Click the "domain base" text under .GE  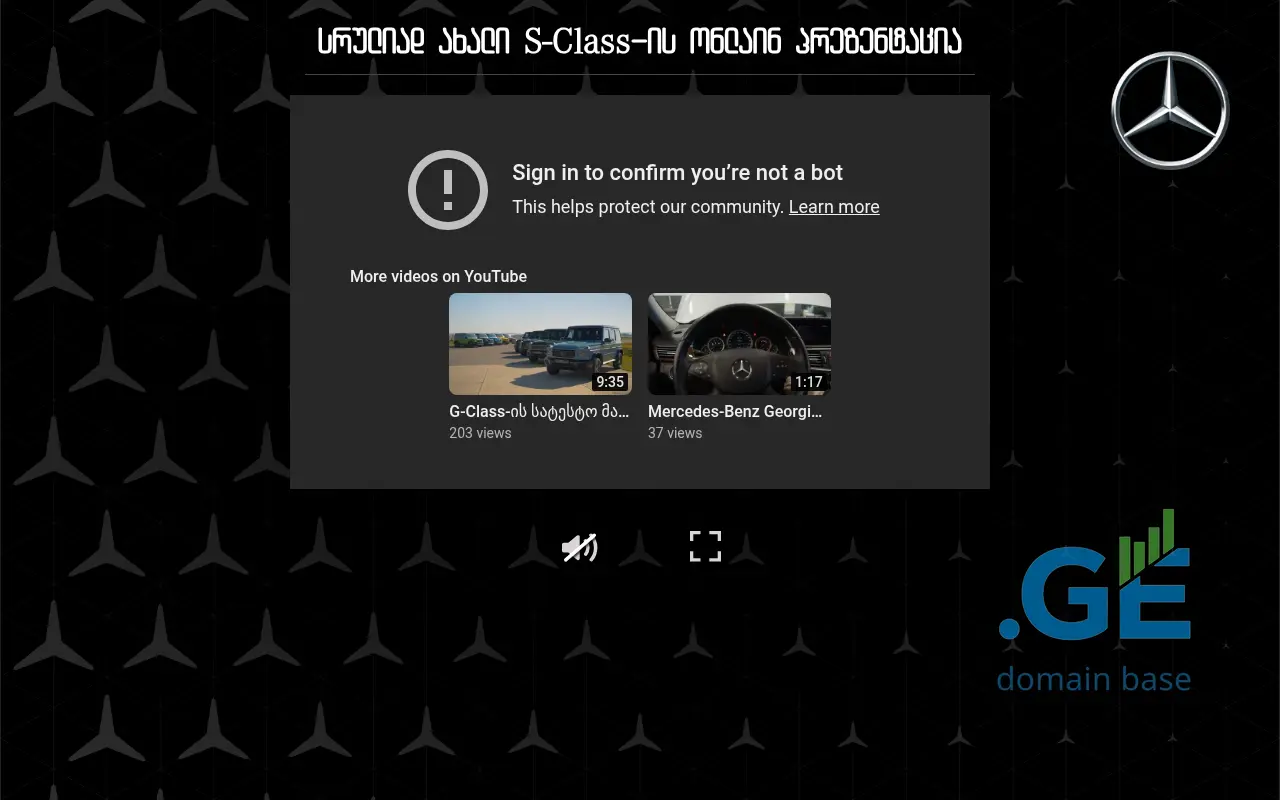click(1093, 680)
